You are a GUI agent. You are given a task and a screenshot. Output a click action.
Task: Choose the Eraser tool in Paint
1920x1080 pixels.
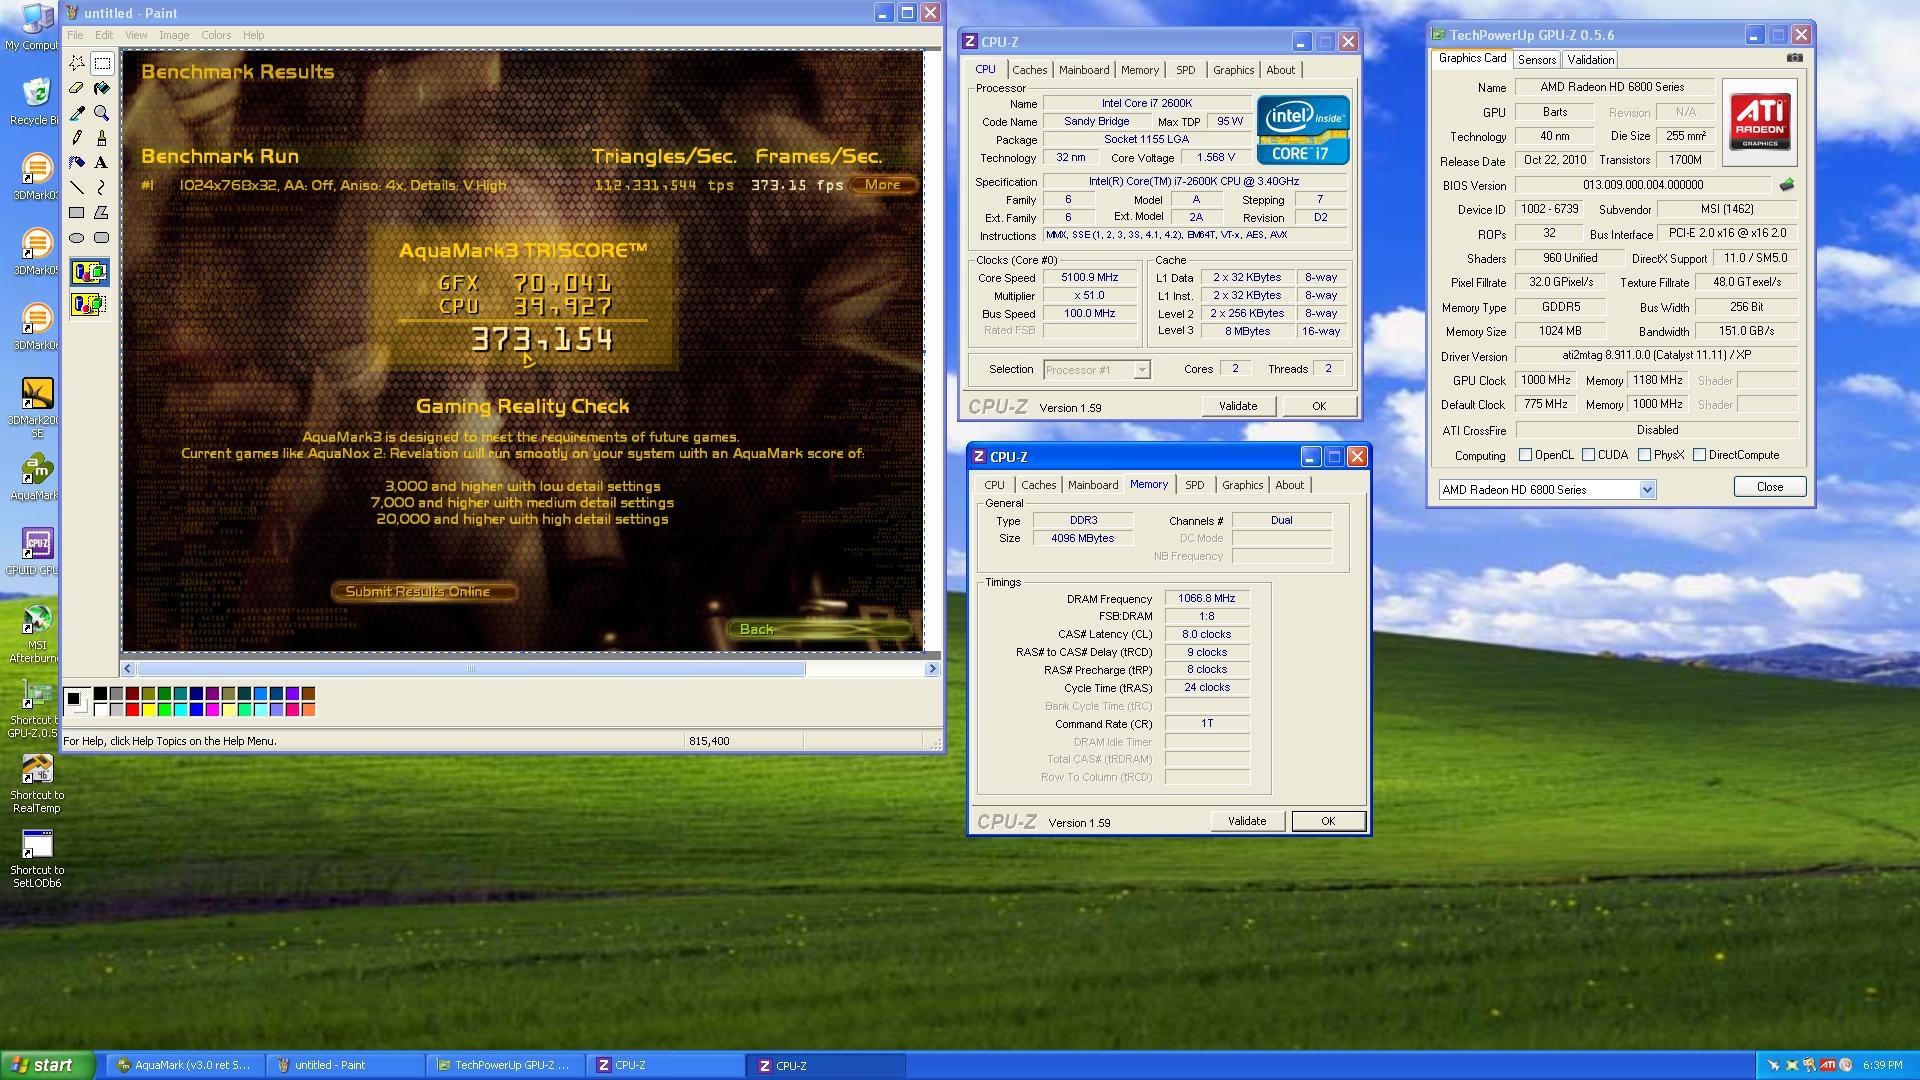coord(77,88)
